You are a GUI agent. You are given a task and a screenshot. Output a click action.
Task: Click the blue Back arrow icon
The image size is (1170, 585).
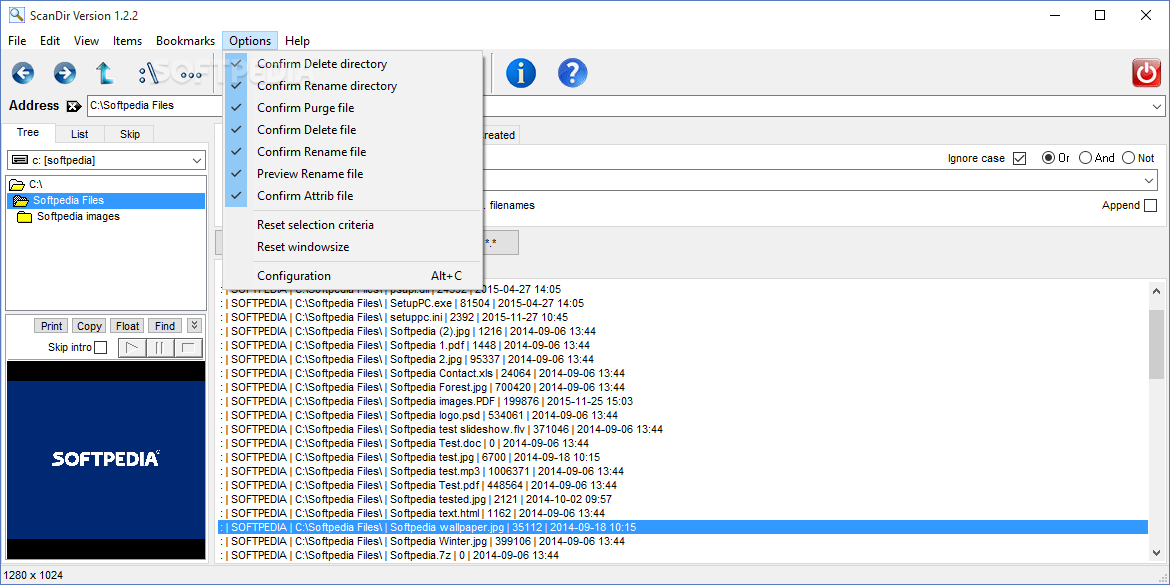[23, 73]
